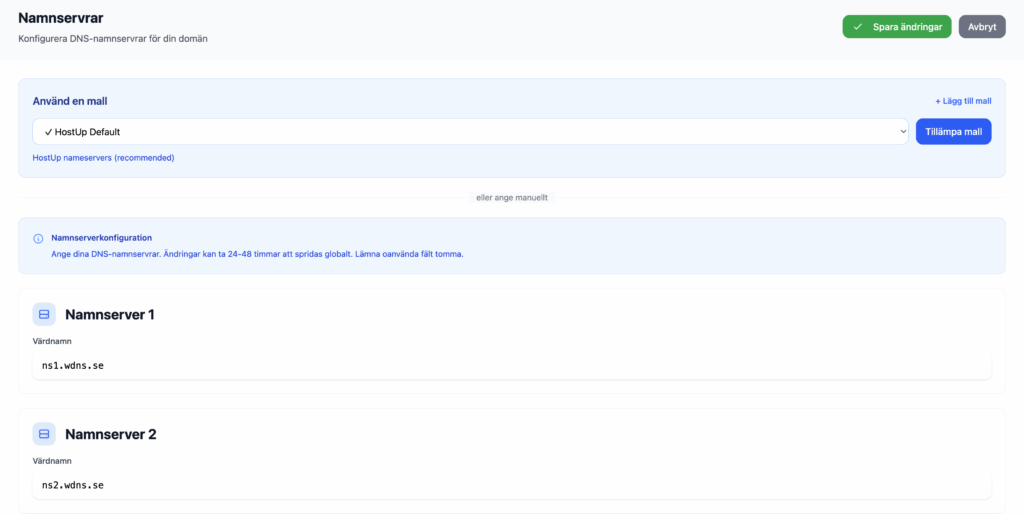Click the + Lägg till mall link

pos(963,101)
